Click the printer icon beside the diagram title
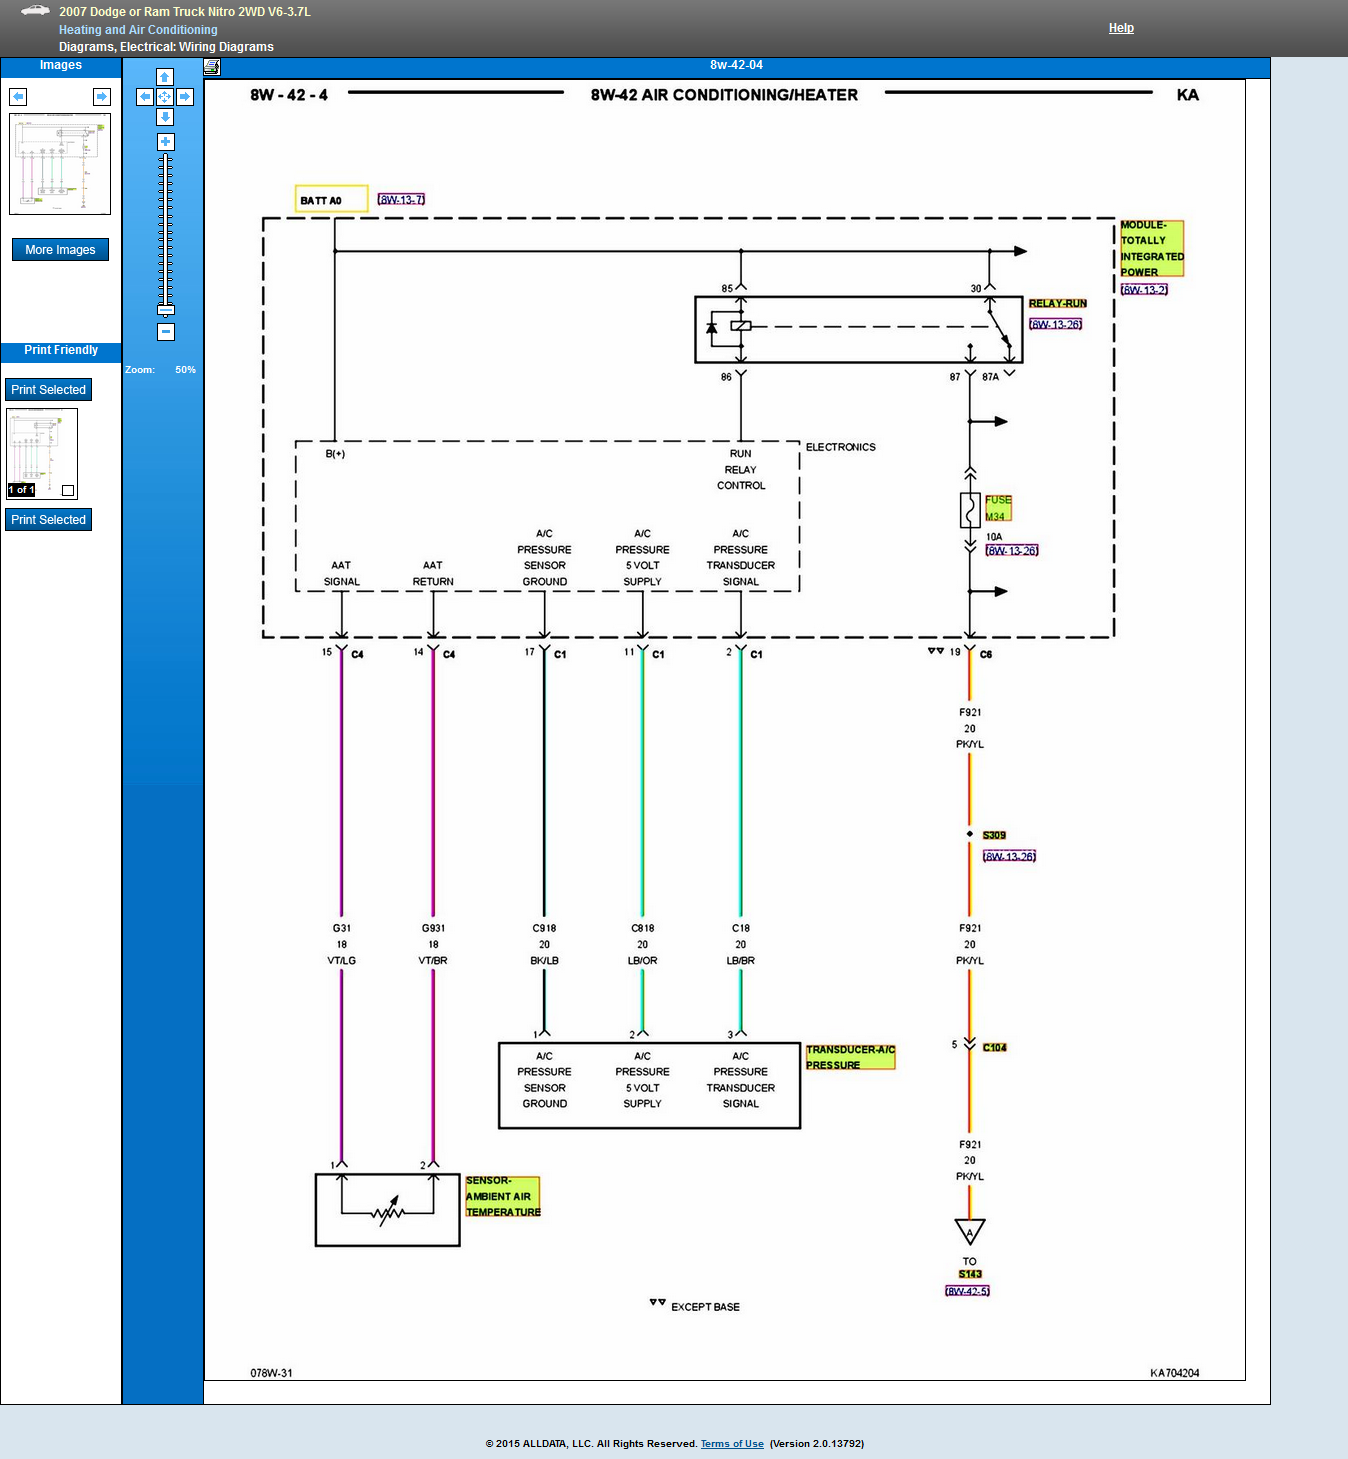 pyautogui.click(x=212, y=67)
